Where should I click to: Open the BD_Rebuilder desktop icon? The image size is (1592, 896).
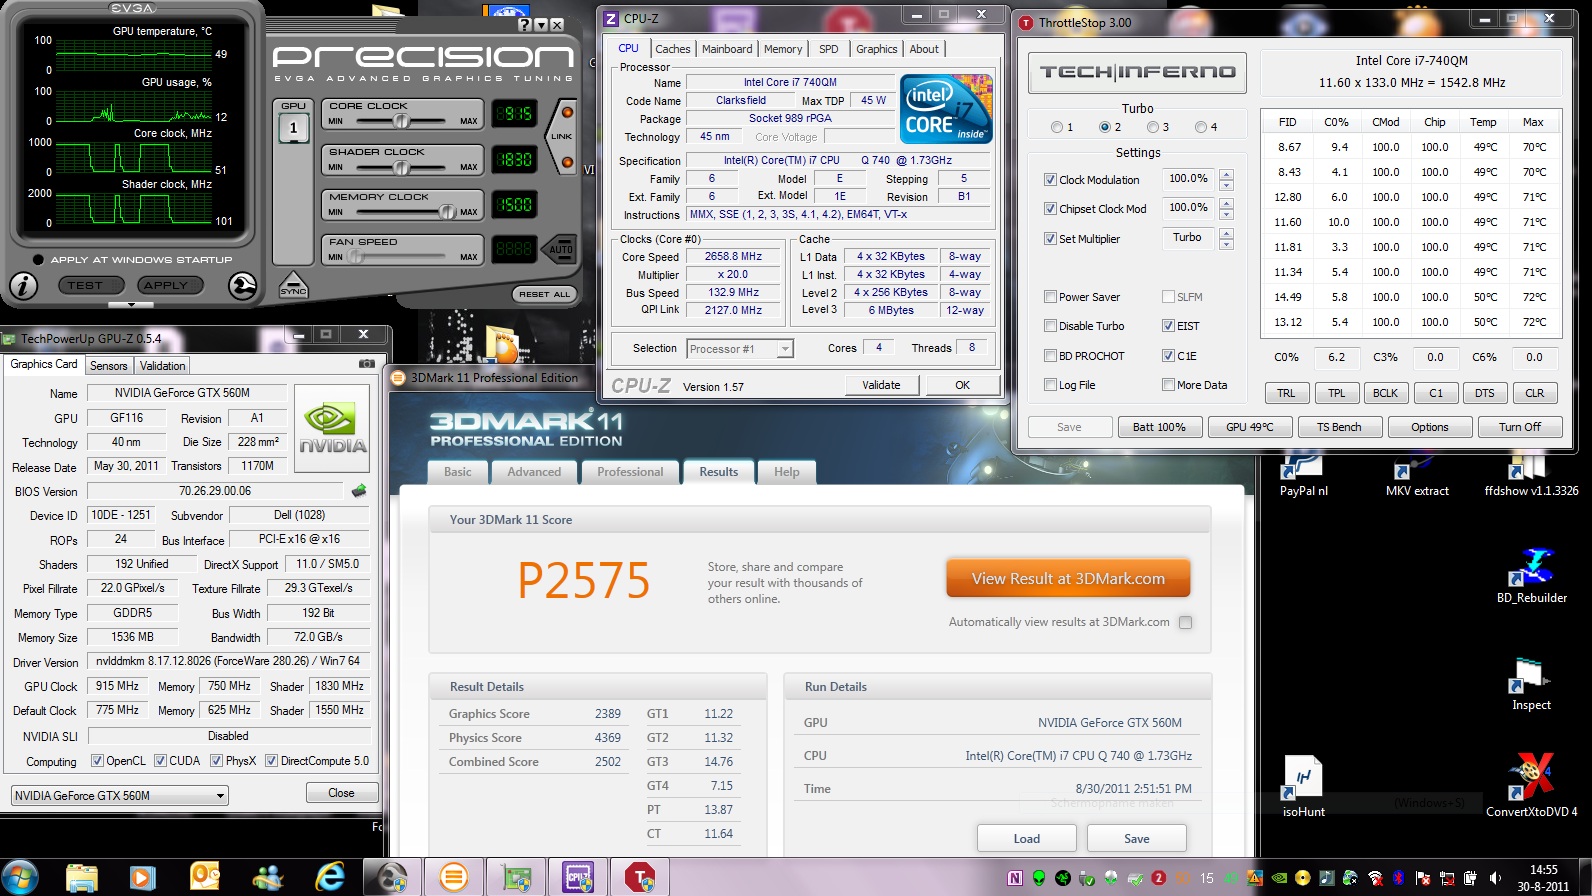pyautogui.click(x=1531, y=576)
